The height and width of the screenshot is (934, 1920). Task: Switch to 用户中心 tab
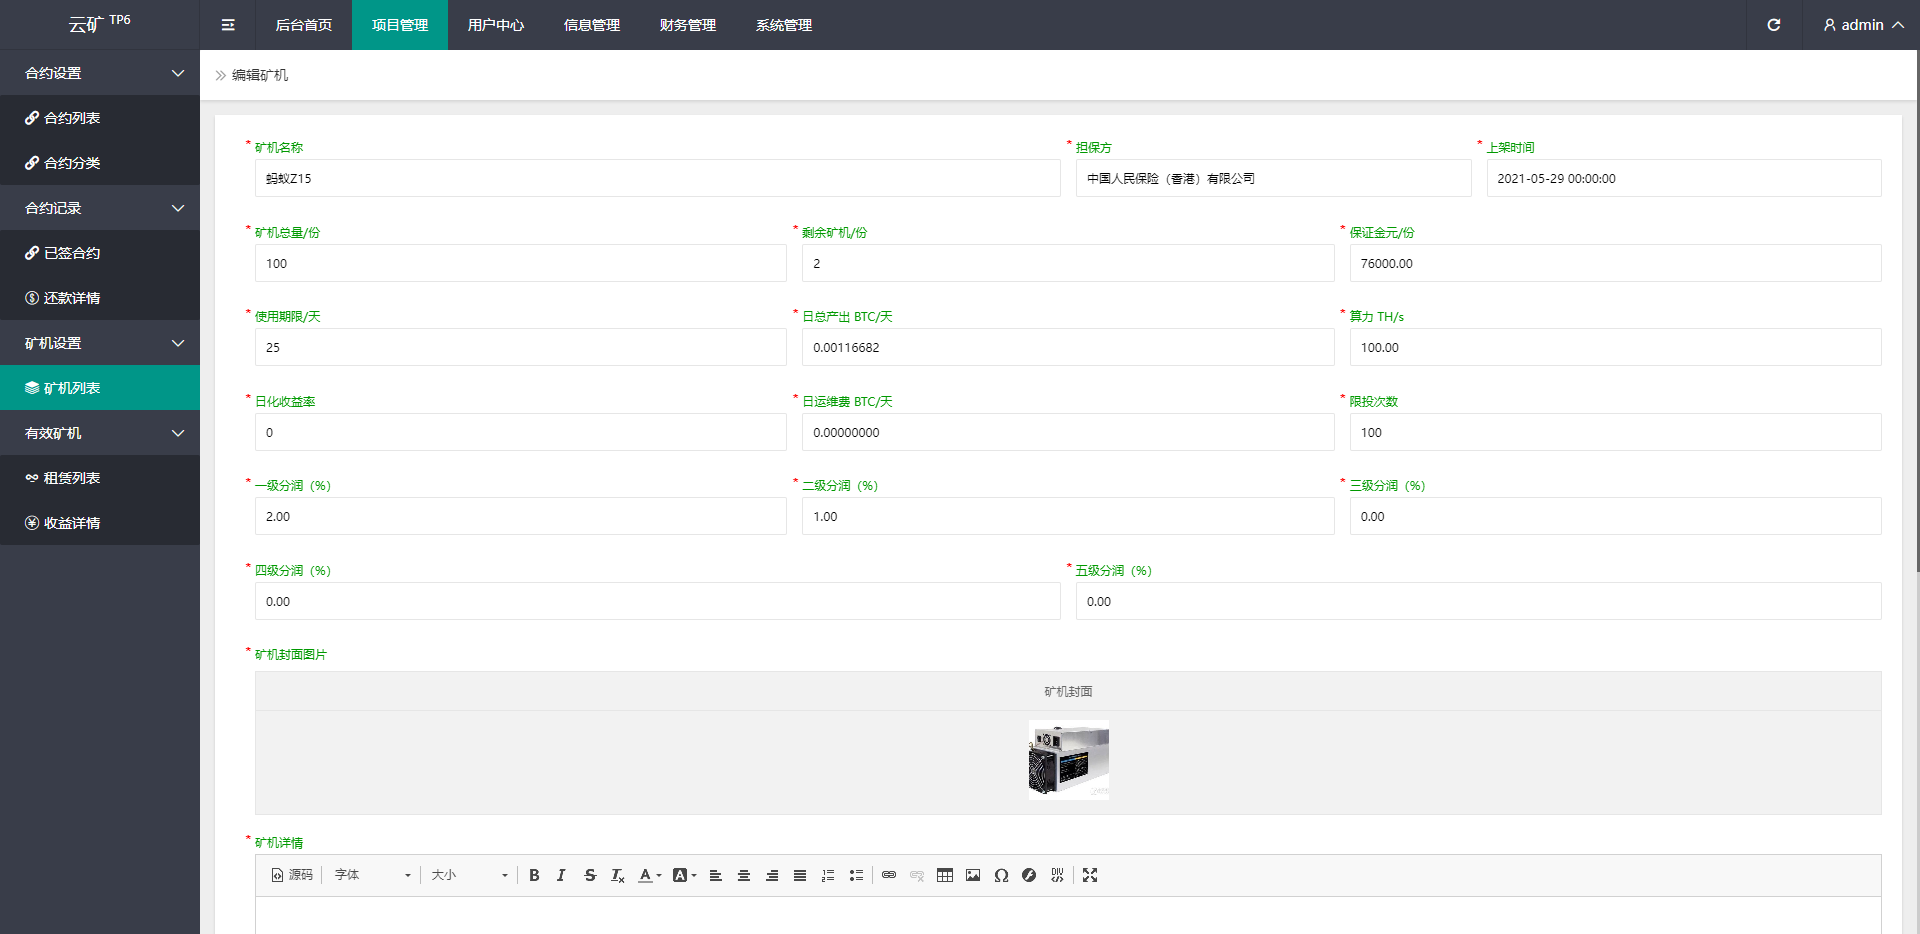click(x=496, y=25)
